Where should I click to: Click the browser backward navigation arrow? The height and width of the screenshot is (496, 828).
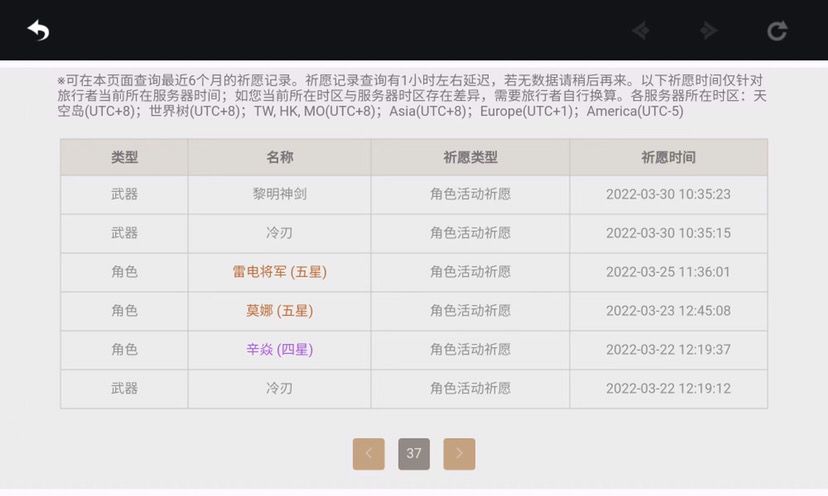point(641,31)
